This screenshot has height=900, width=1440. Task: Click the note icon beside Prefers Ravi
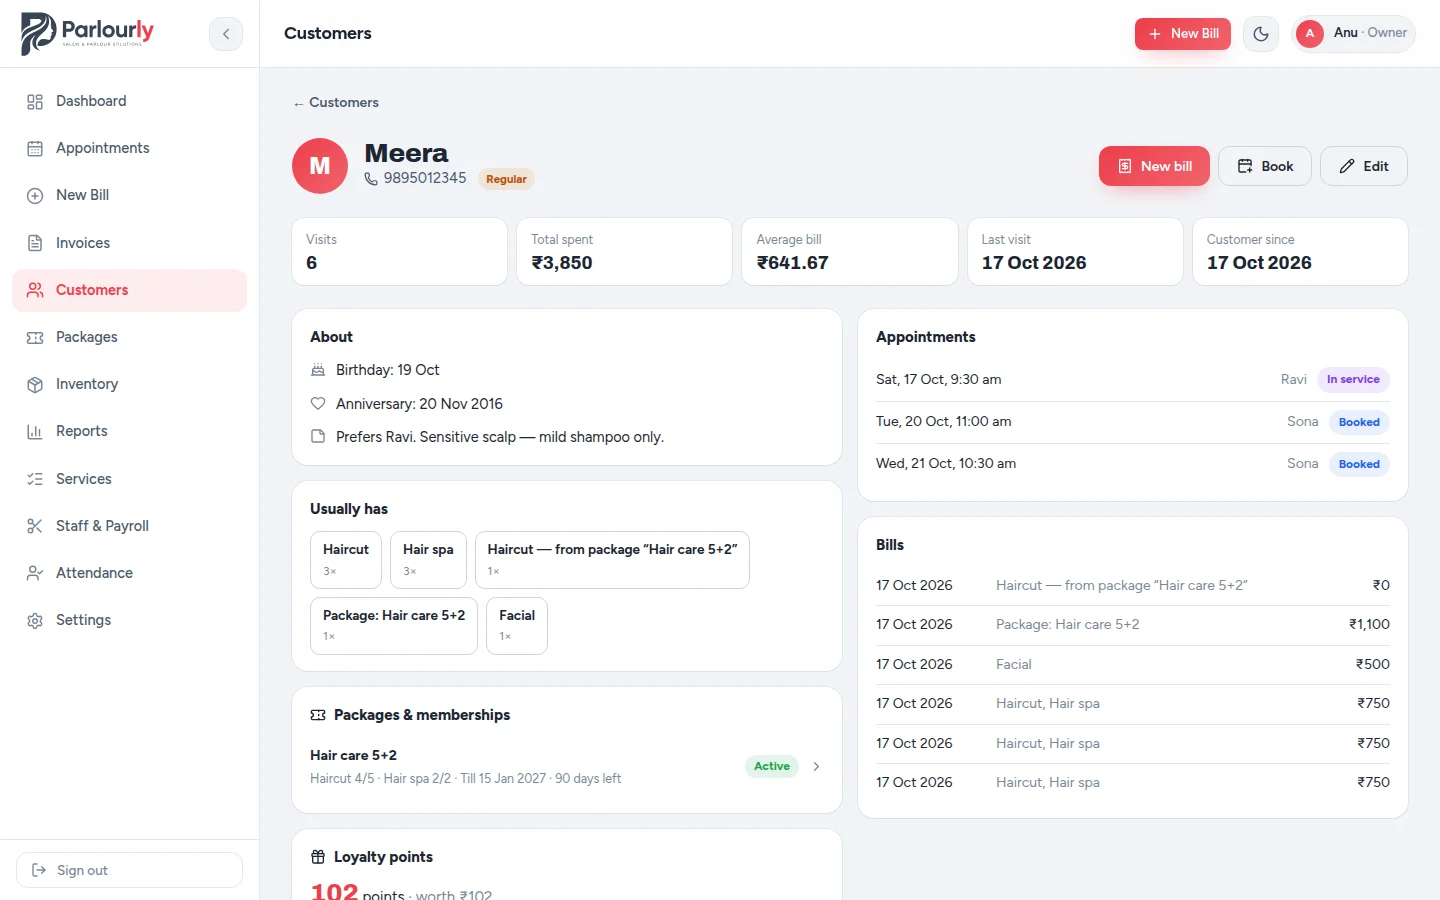(318, 437)
